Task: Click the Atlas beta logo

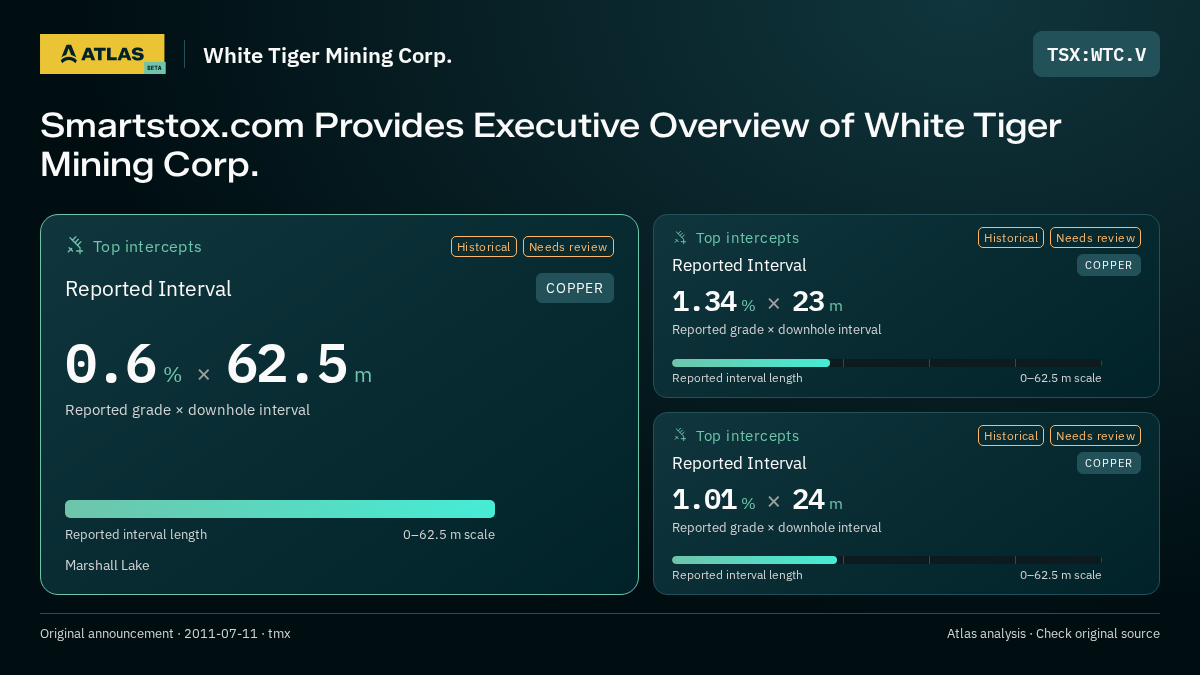Action: tap(102, 54)
